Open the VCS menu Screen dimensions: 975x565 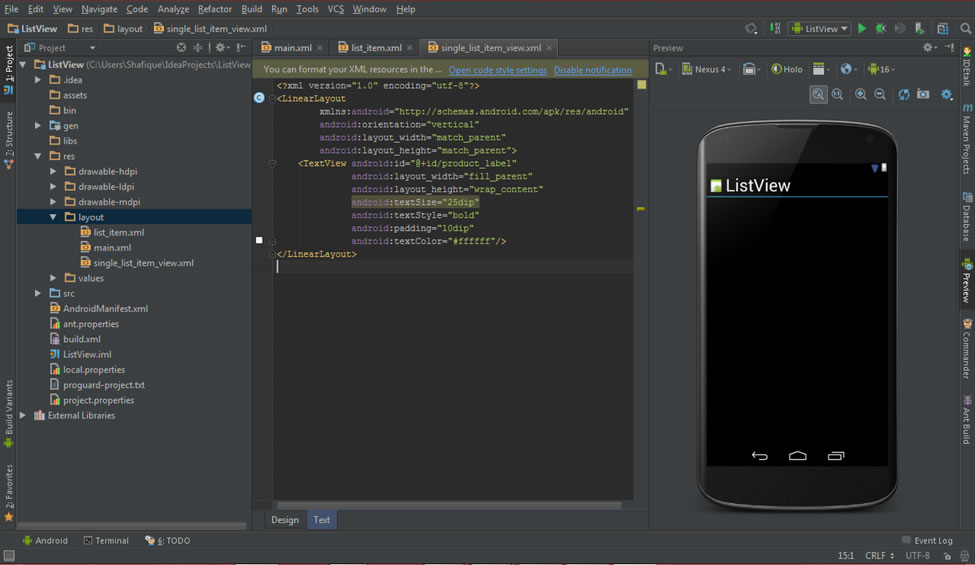(x=336, y=9)
